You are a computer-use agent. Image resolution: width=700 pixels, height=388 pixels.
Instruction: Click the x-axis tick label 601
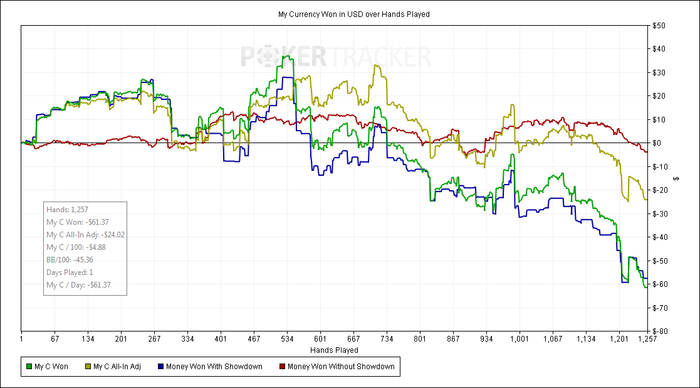(x=320, y=339)
